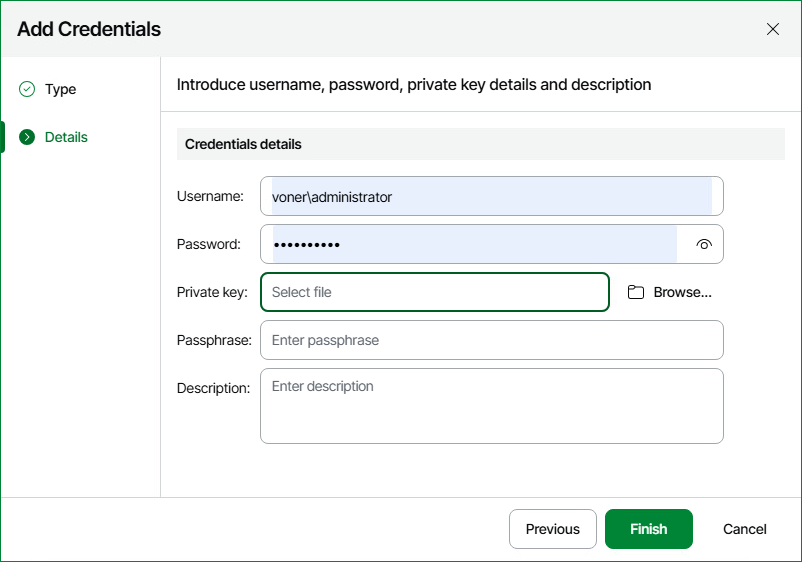Image resolution: width=802 pixels, height=562 pixels.
Task: Click the Credentials details section header
Action: click(x=480, y=144)
